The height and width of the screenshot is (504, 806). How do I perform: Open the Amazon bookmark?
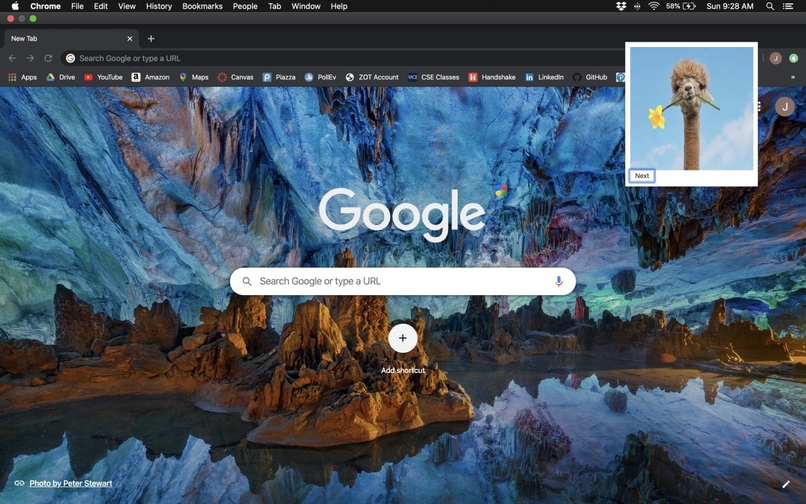[150, 77]
